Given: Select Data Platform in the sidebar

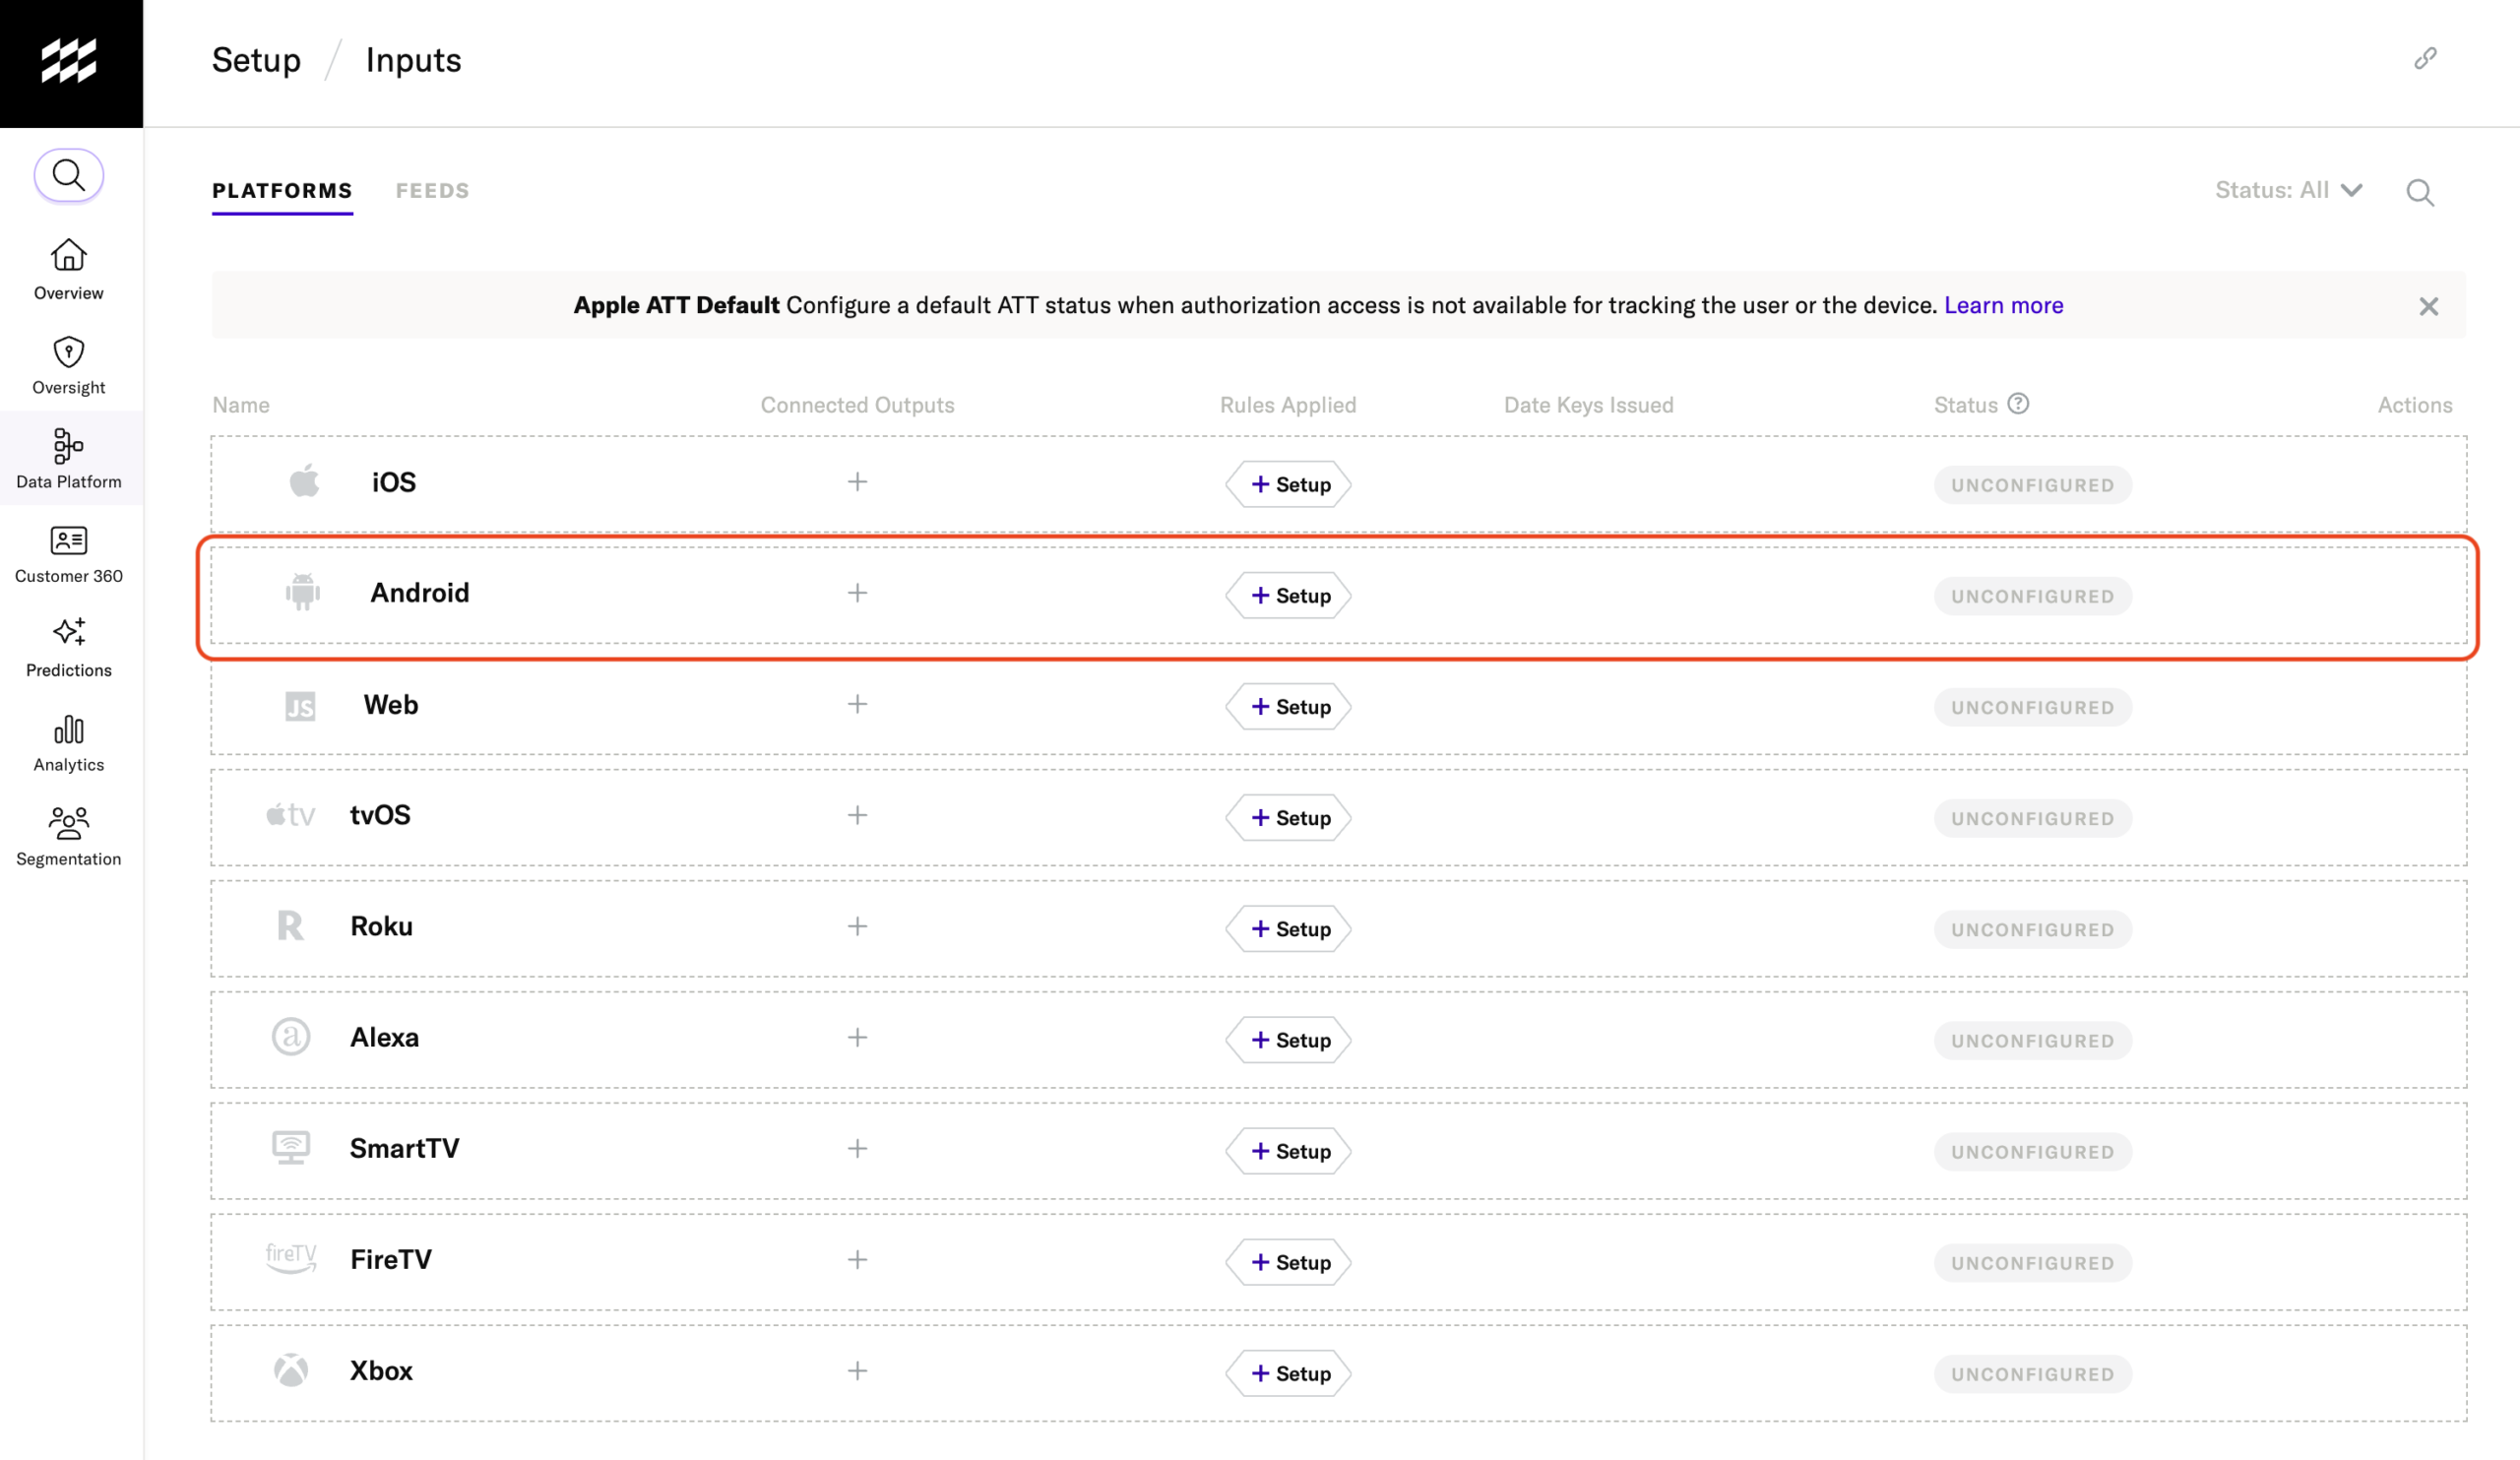Looking at the screenshot, I should point(69,459).
